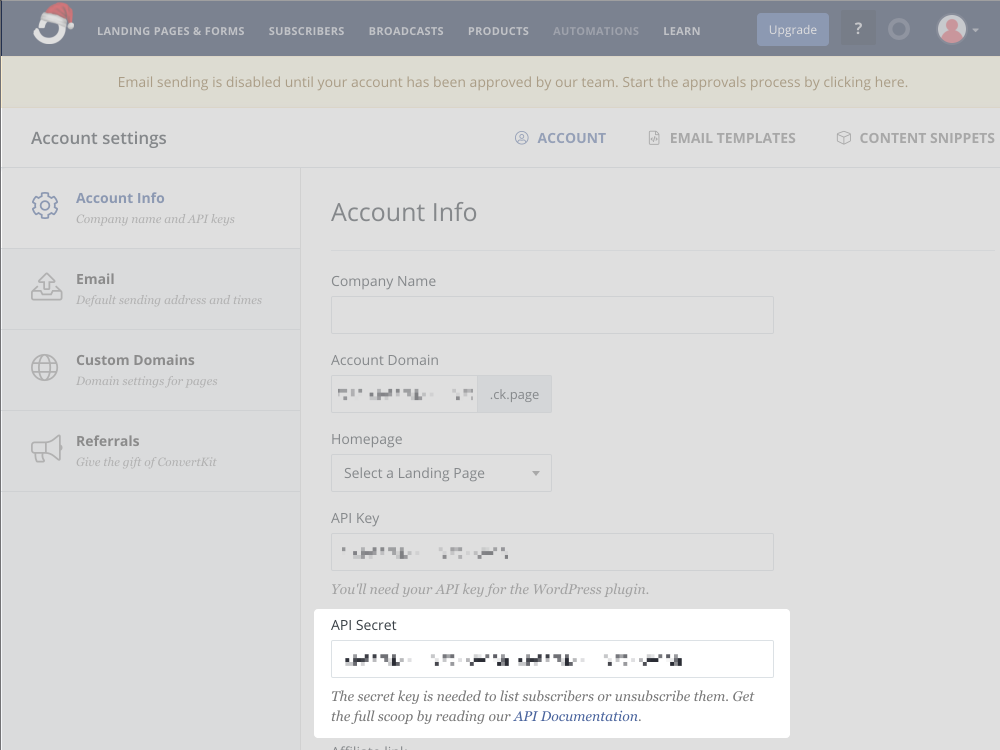Click the megaphone icon beside Referrals

[45, 450]
